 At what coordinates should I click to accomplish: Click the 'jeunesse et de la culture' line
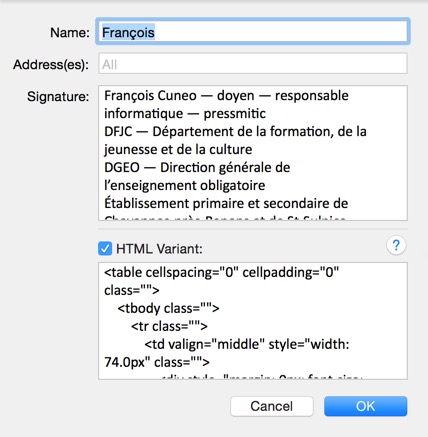[x=178, y=149]
